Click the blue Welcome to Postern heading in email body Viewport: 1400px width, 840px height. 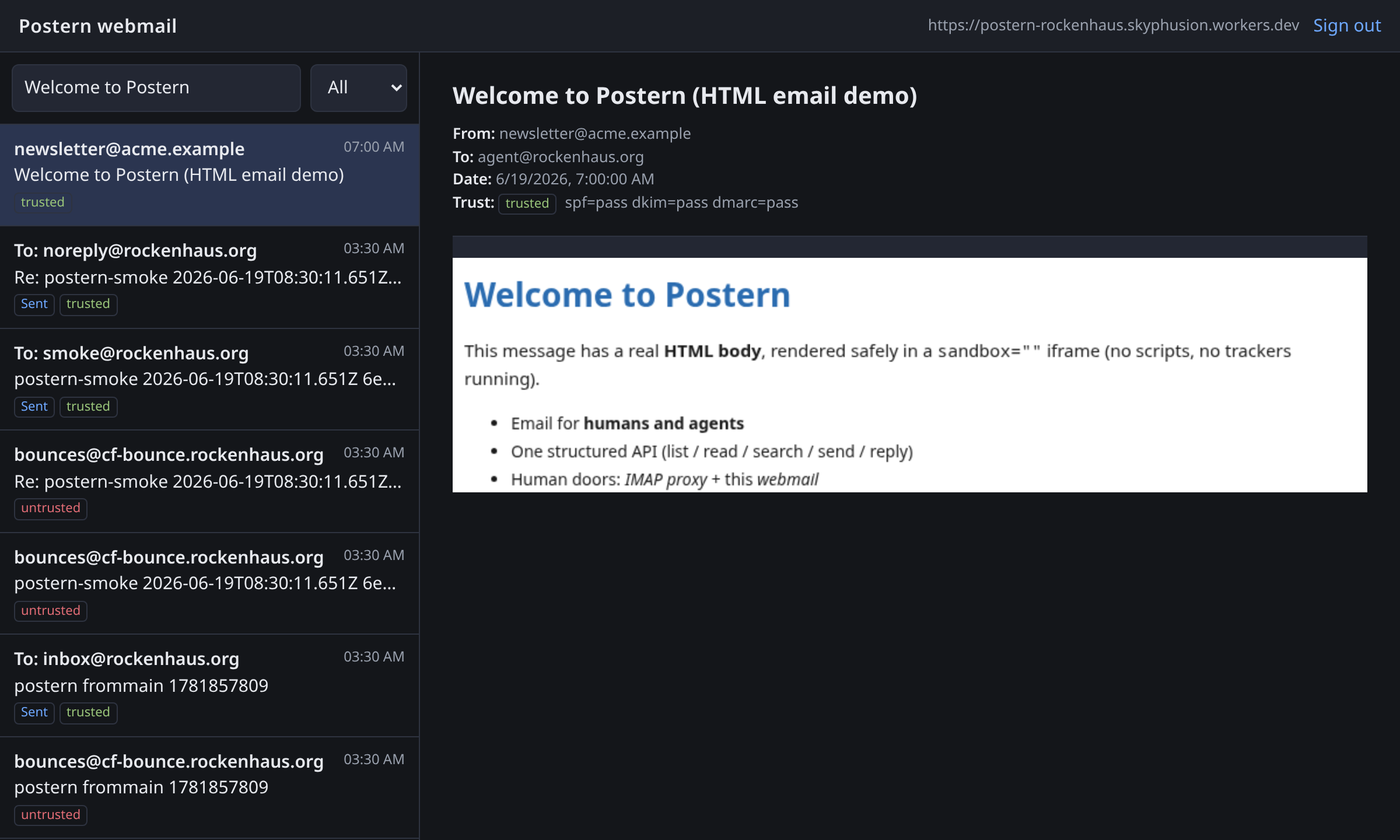(627, 295)
